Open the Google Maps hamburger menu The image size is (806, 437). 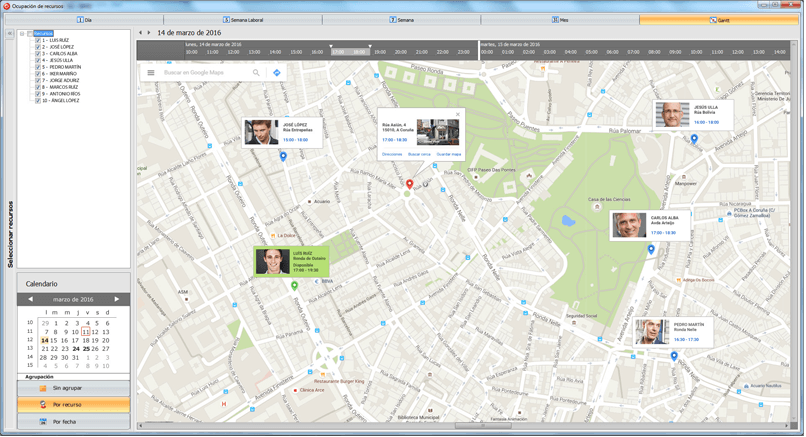[151, 73]
